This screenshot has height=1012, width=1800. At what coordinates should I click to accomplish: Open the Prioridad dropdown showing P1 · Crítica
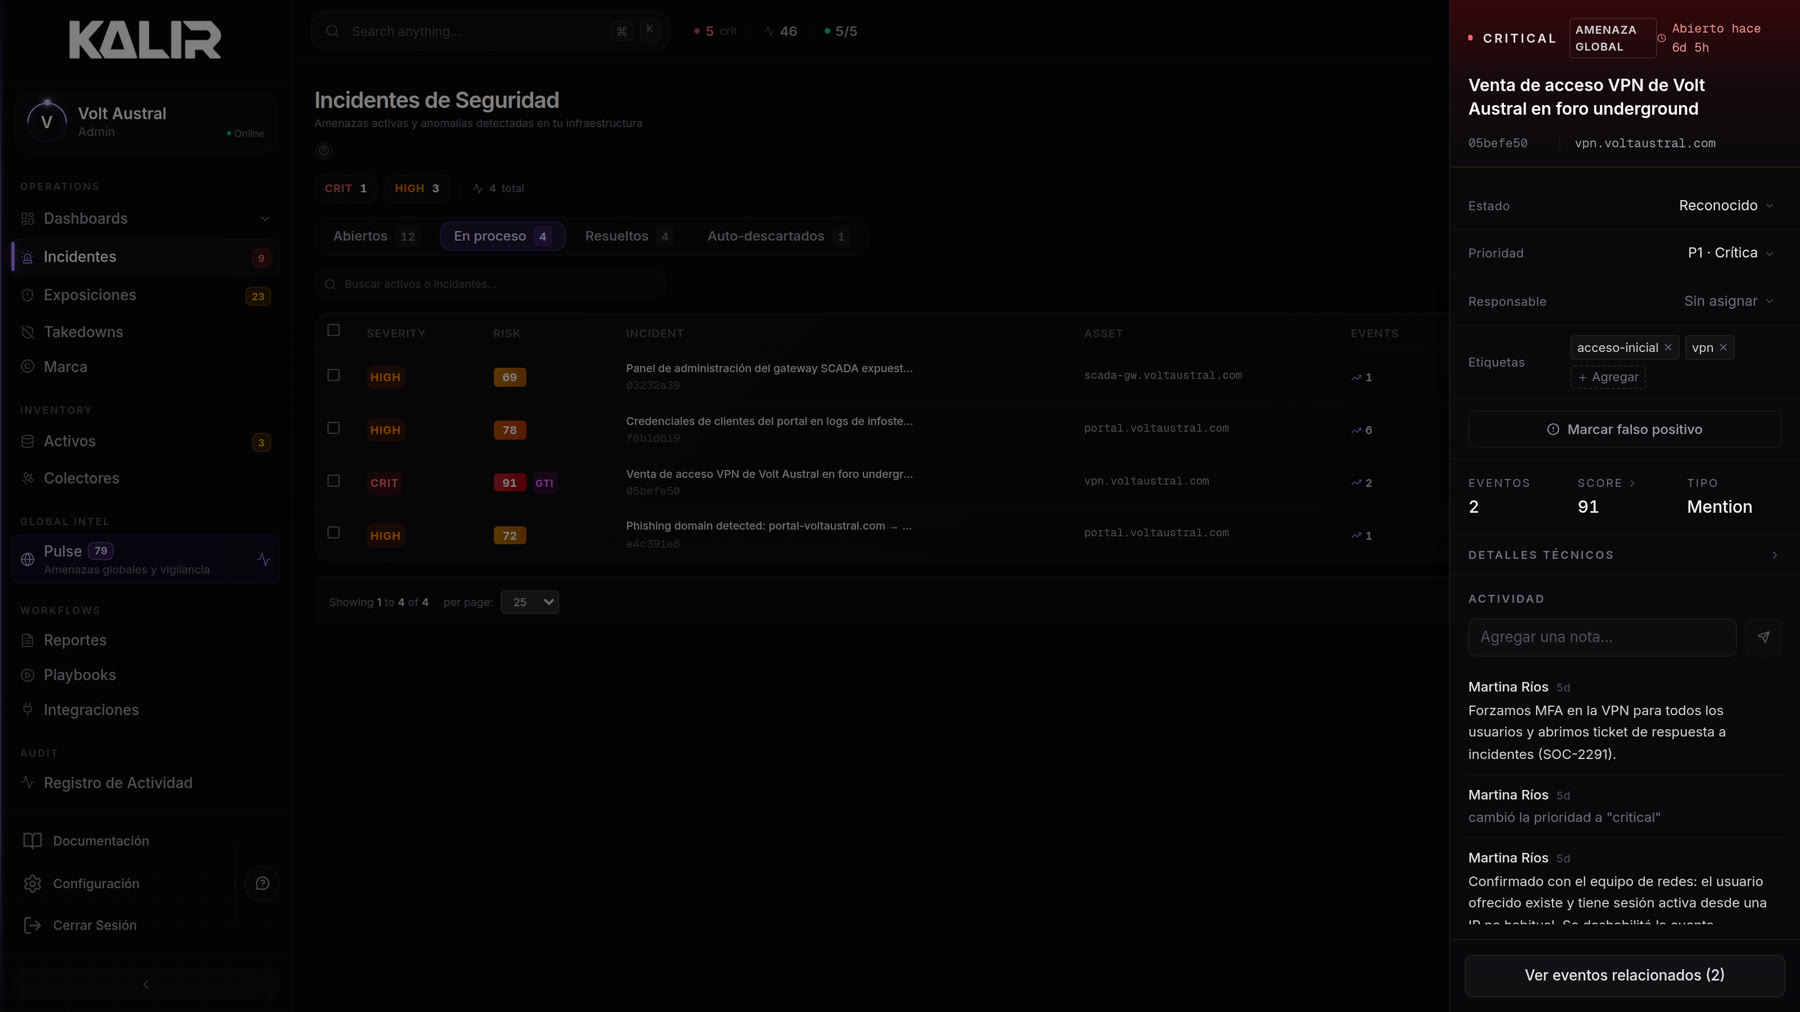(x=1730, y=253)
